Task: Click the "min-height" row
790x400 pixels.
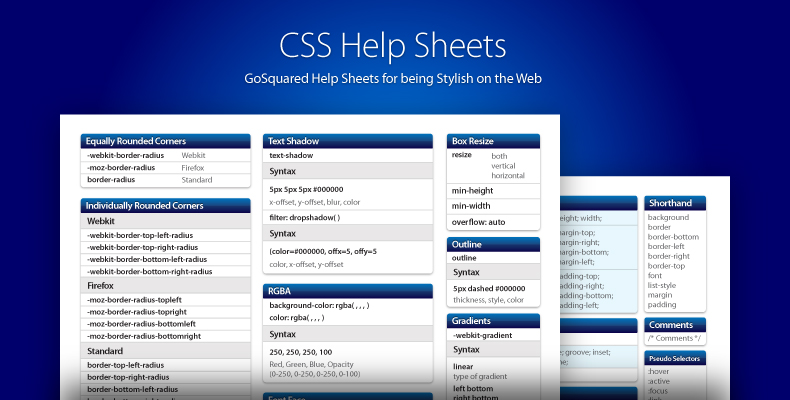Action: tap(493, 190)
